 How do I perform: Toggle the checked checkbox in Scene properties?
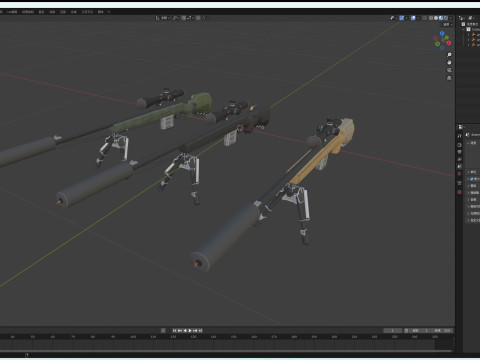click(471, 179)
